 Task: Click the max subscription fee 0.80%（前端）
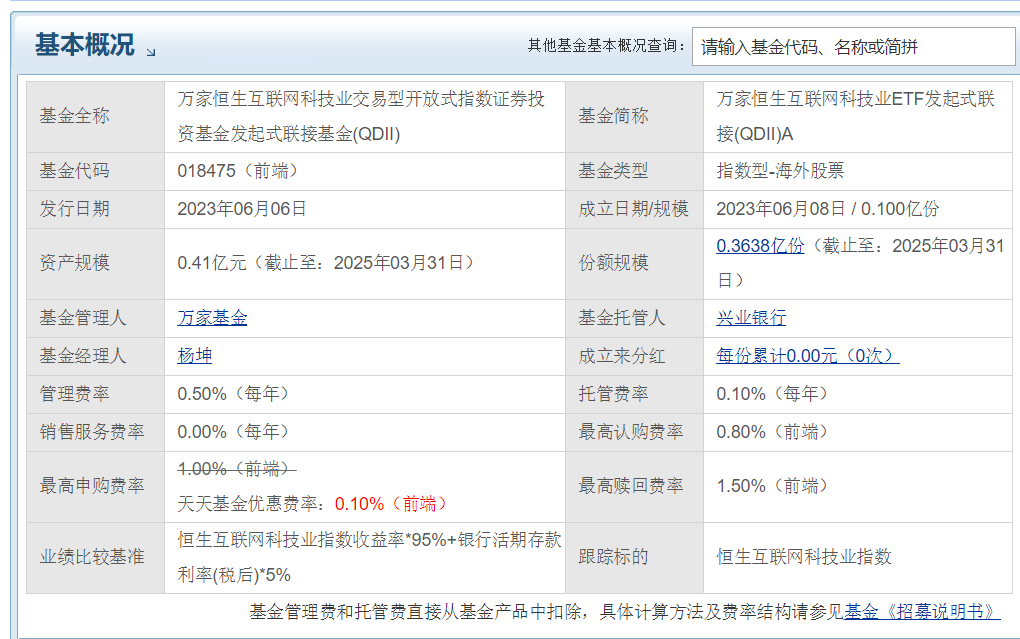coord(772,432)
